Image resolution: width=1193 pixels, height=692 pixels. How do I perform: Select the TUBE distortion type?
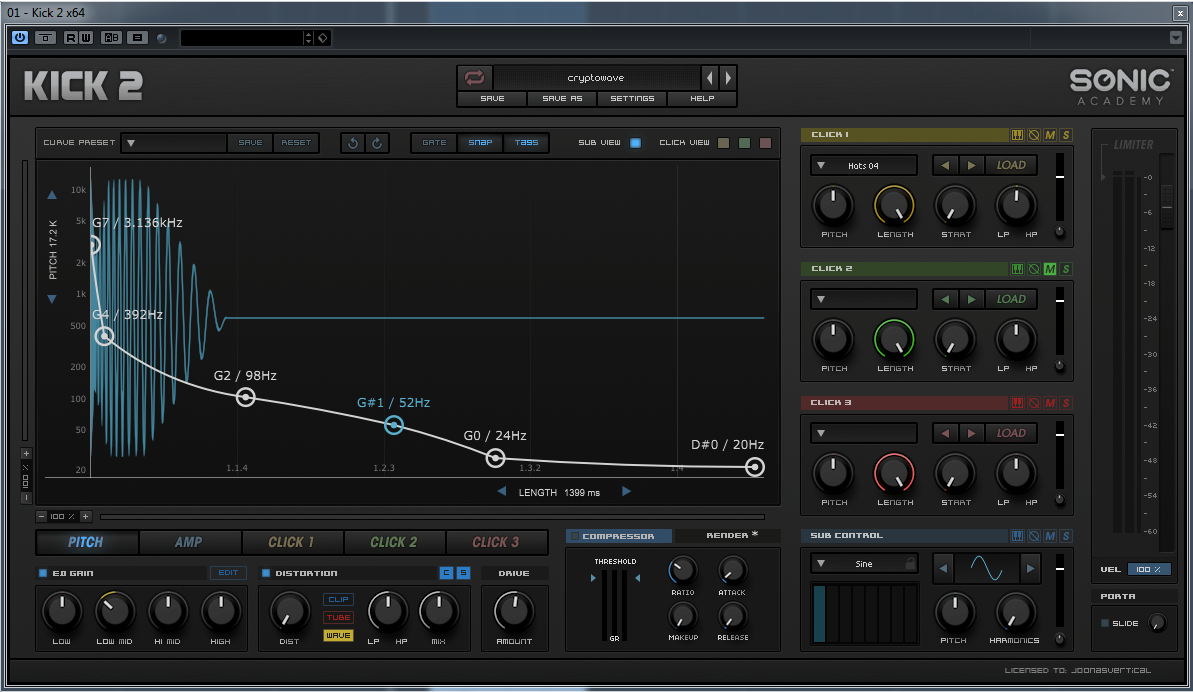339,617
